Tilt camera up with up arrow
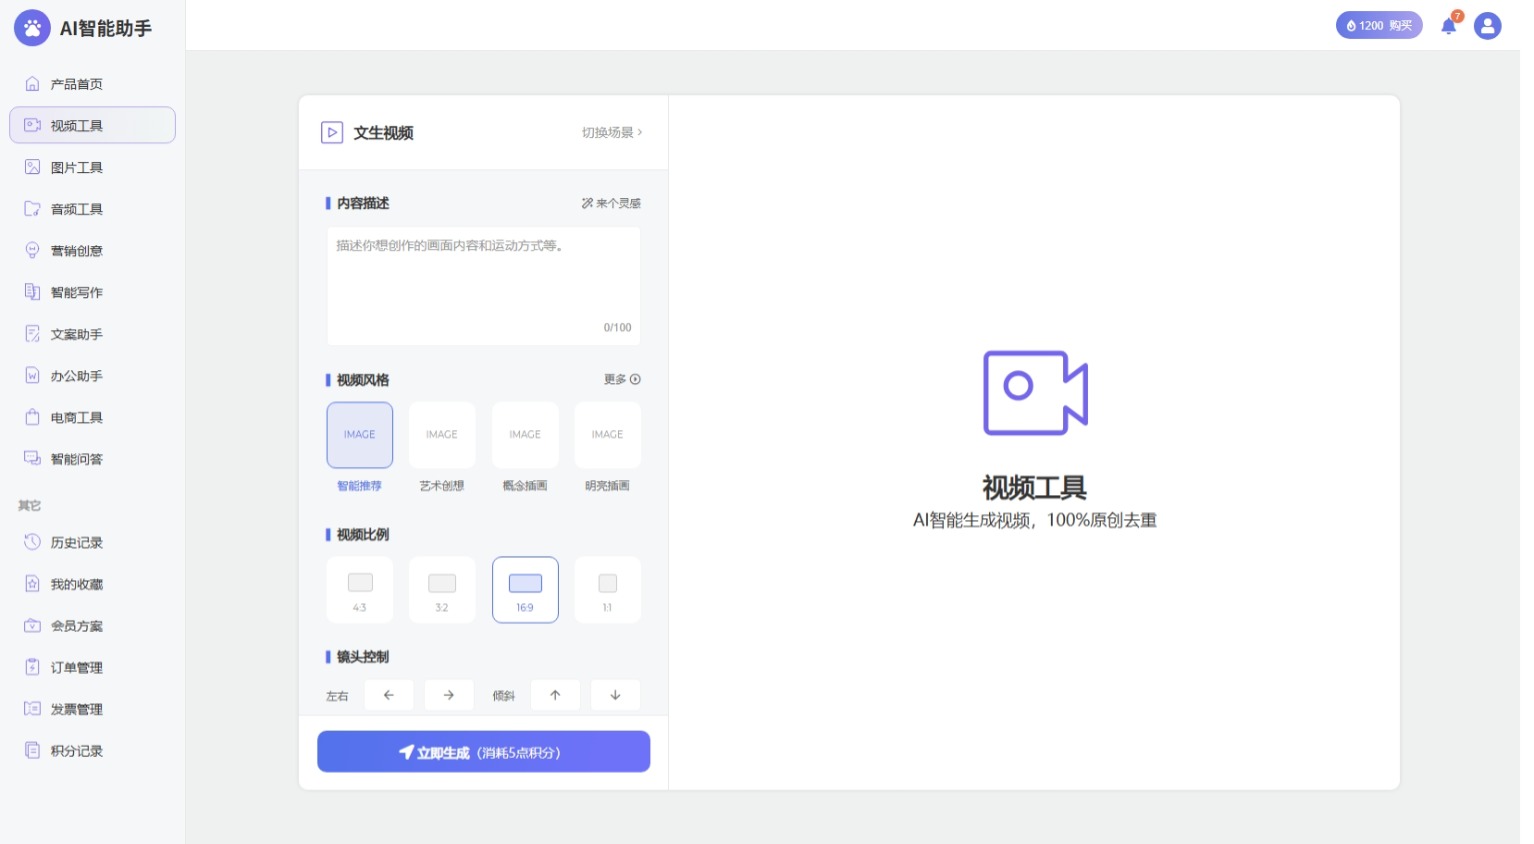Viewport: 1534px width, 844px height. [x=555, y=695]
